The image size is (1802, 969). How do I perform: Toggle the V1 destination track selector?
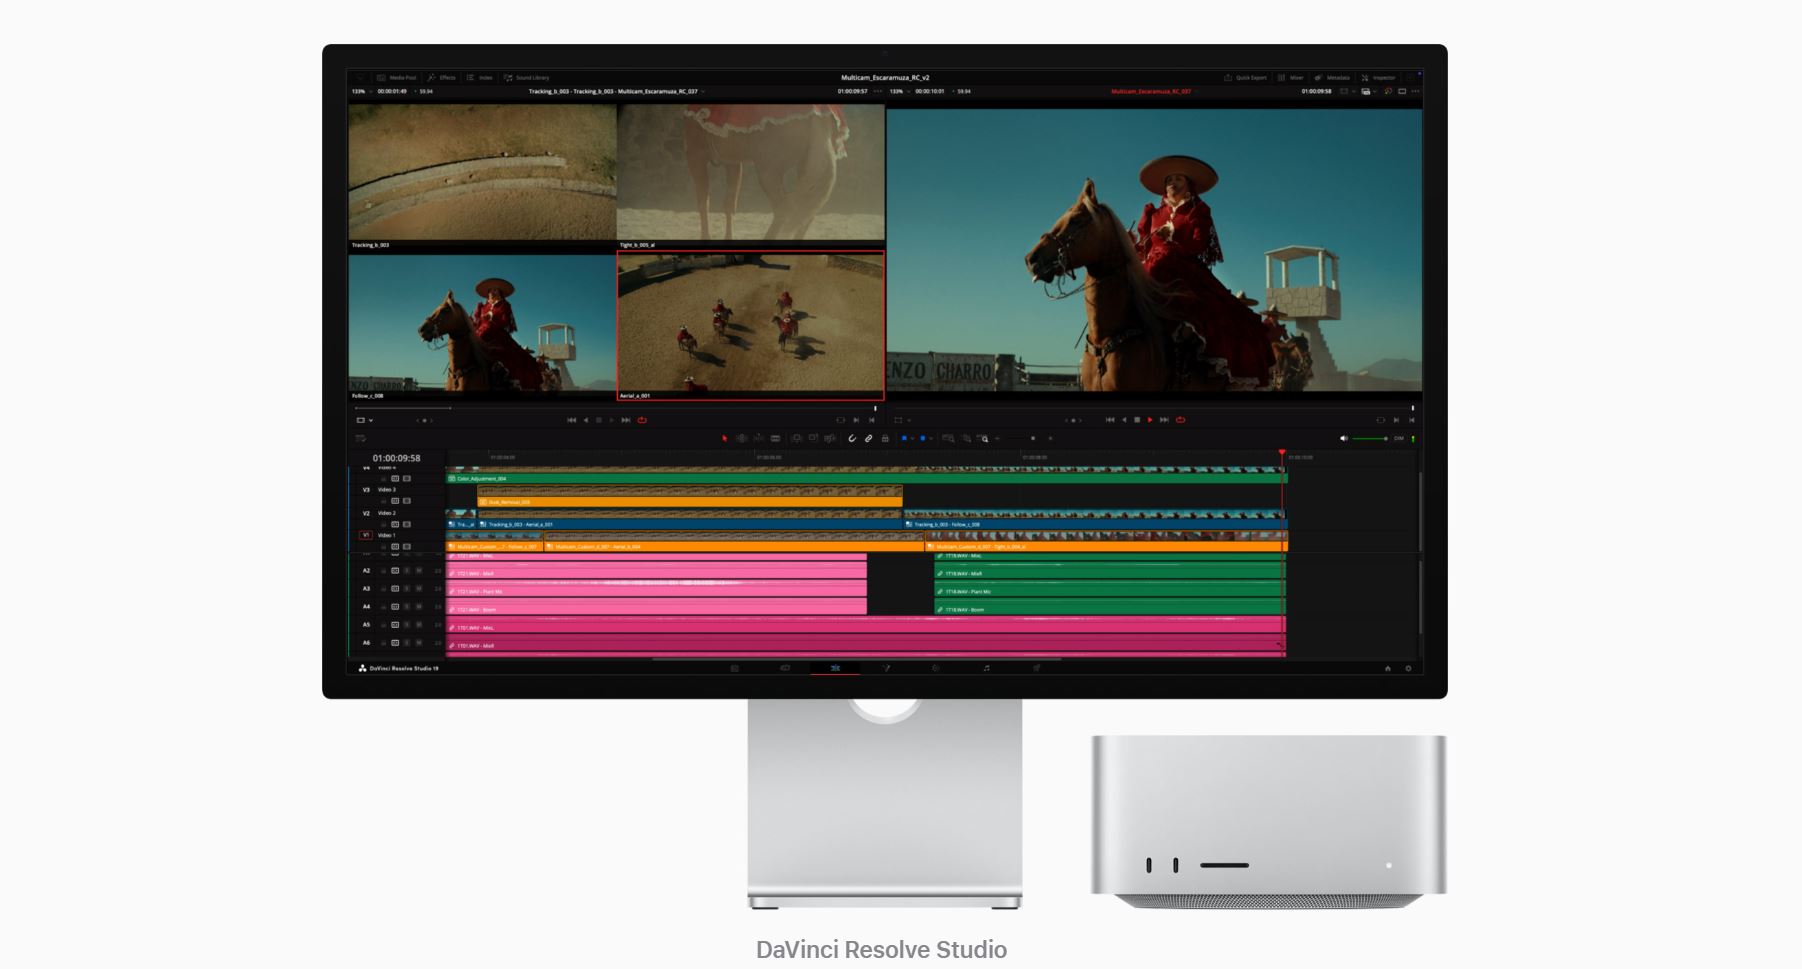366,535
